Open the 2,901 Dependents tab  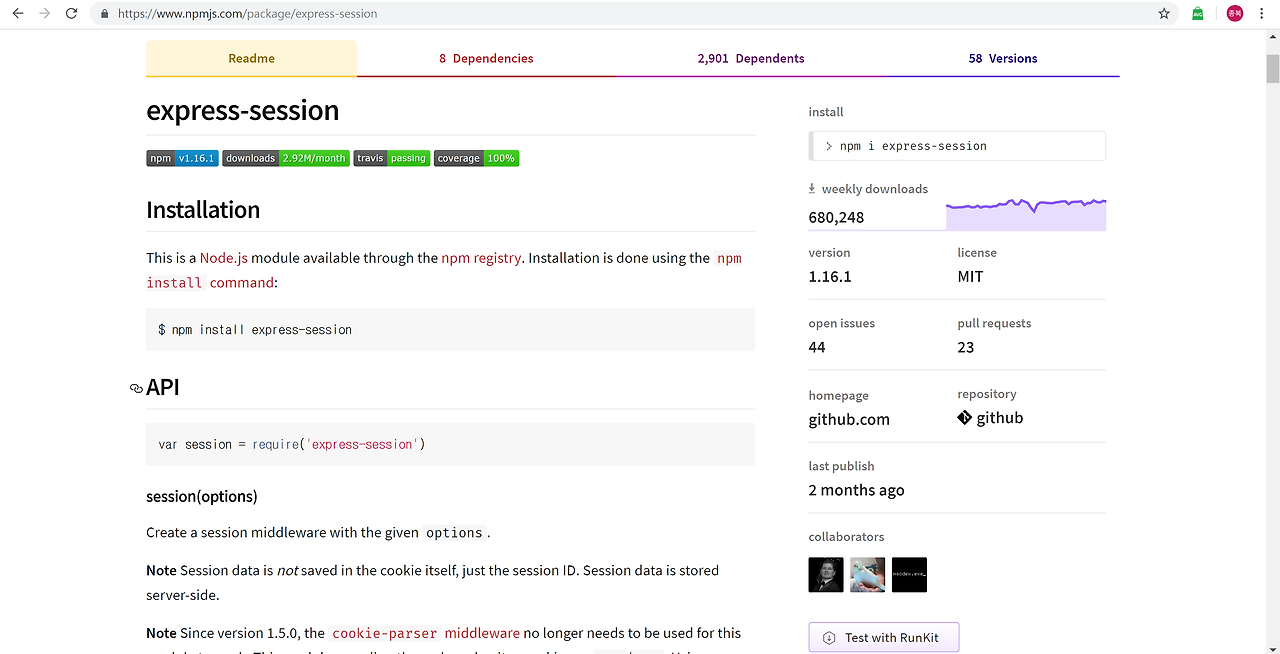(x=751, y=58)
